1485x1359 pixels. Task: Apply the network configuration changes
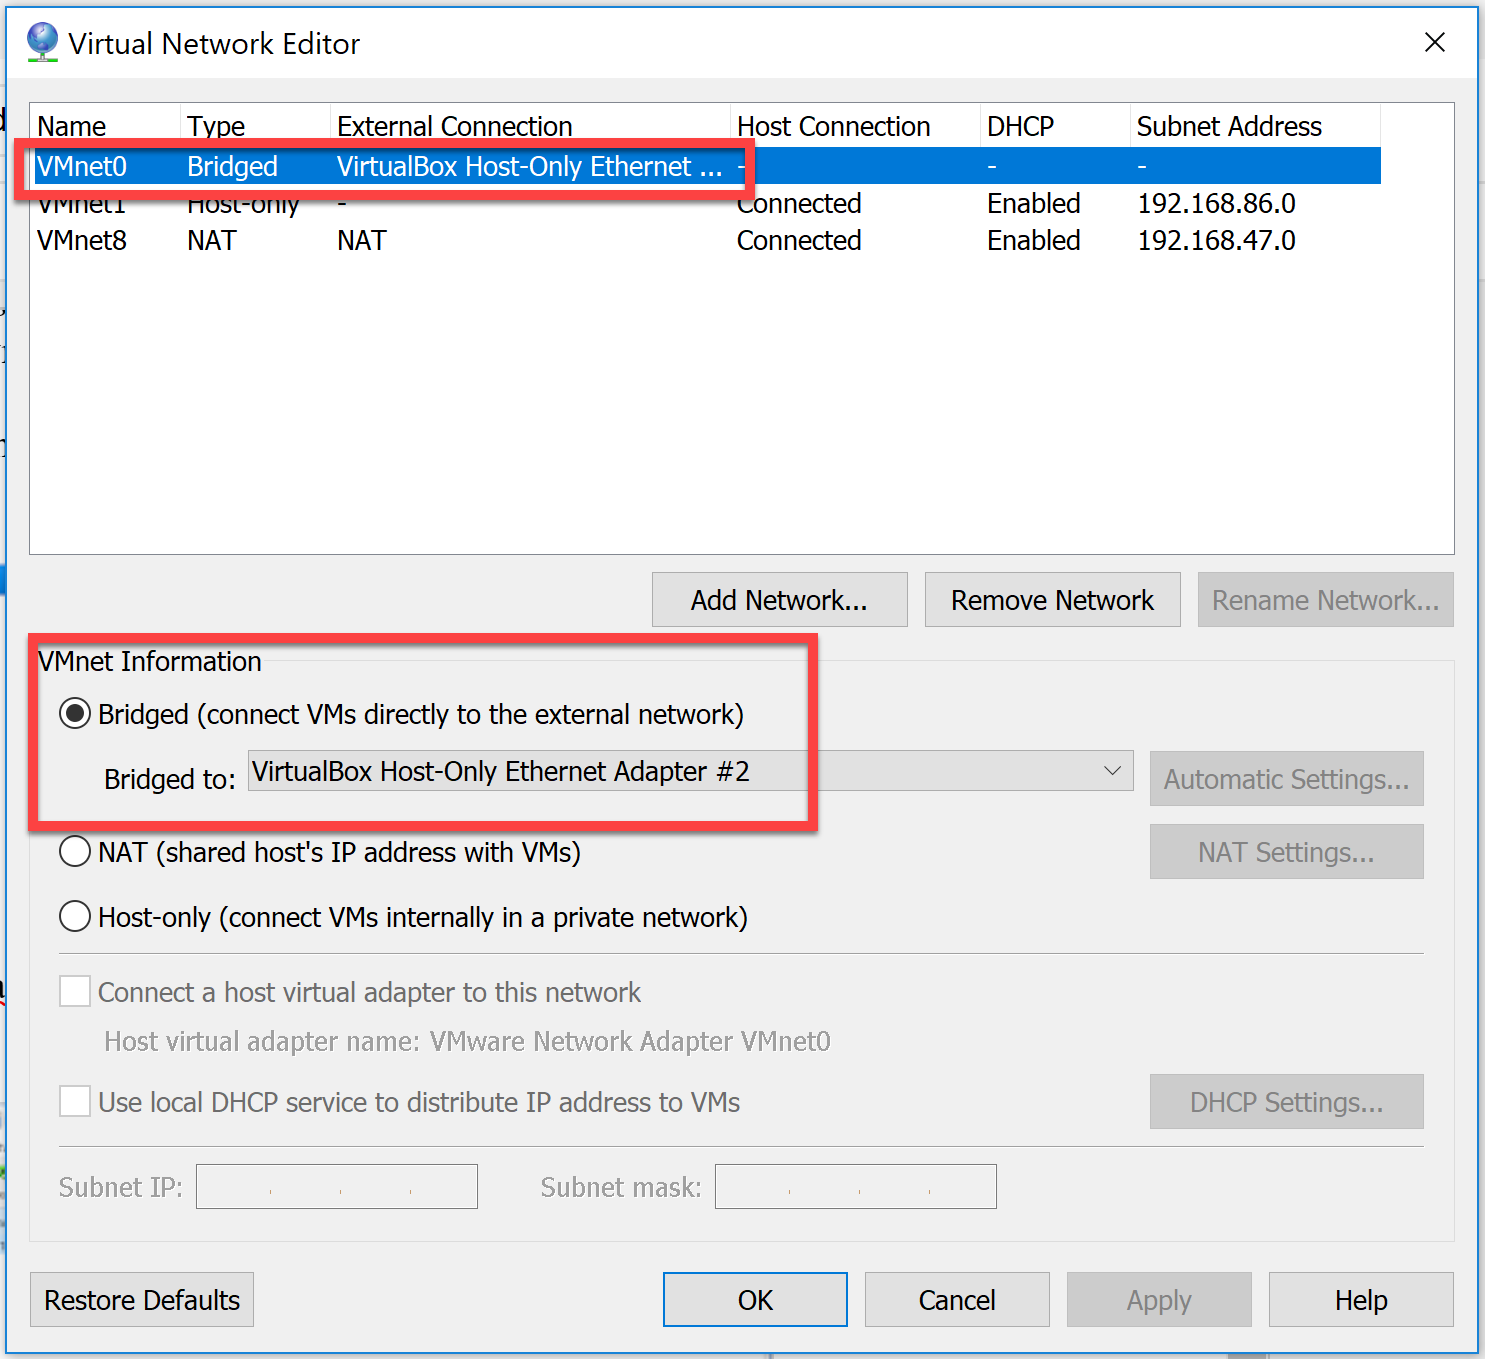[x=1158, y=1299]
